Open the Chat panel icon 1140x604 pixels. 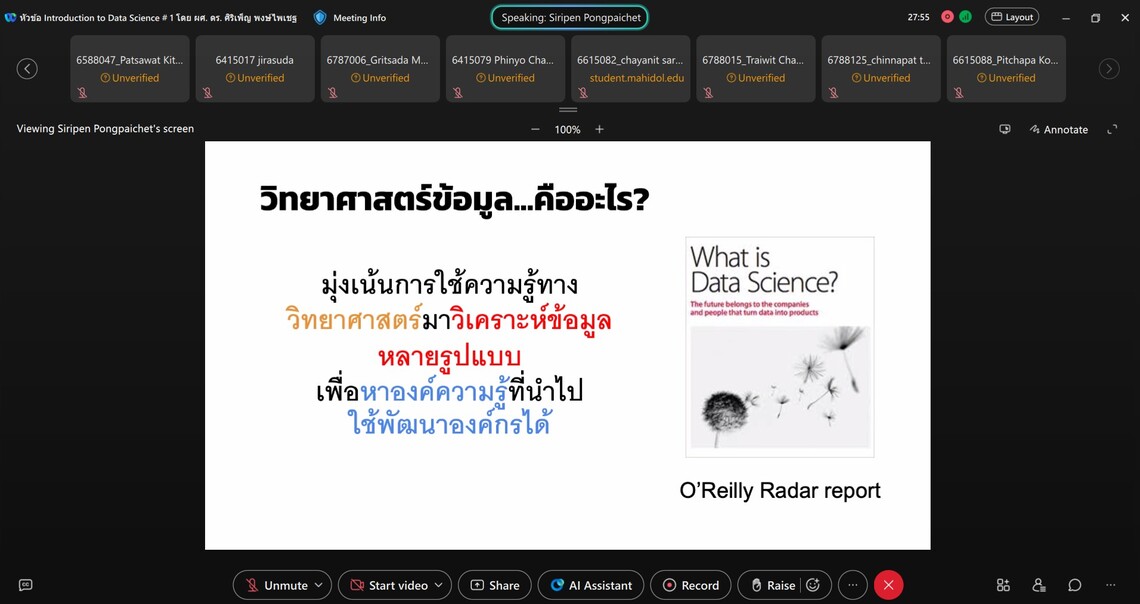pyautogui.click(x=1075, y=585)
